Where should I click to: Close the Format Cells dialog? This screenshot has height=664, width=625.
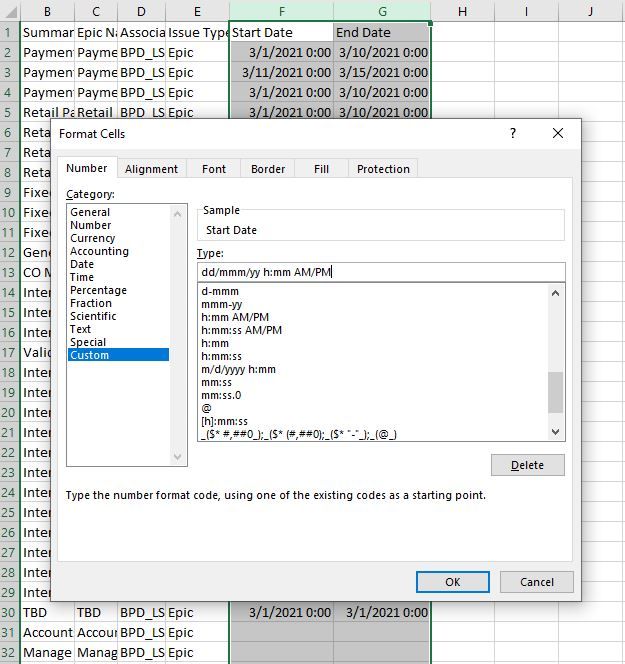(558, 133)
